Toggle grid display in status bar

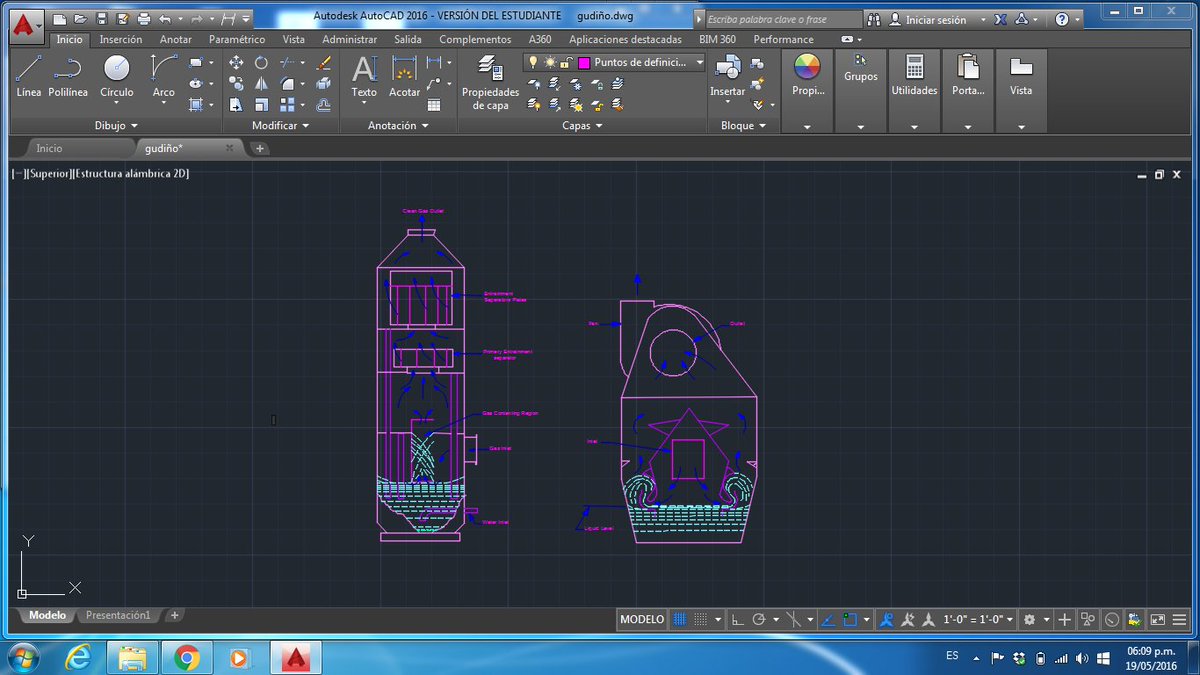point(680,619)
